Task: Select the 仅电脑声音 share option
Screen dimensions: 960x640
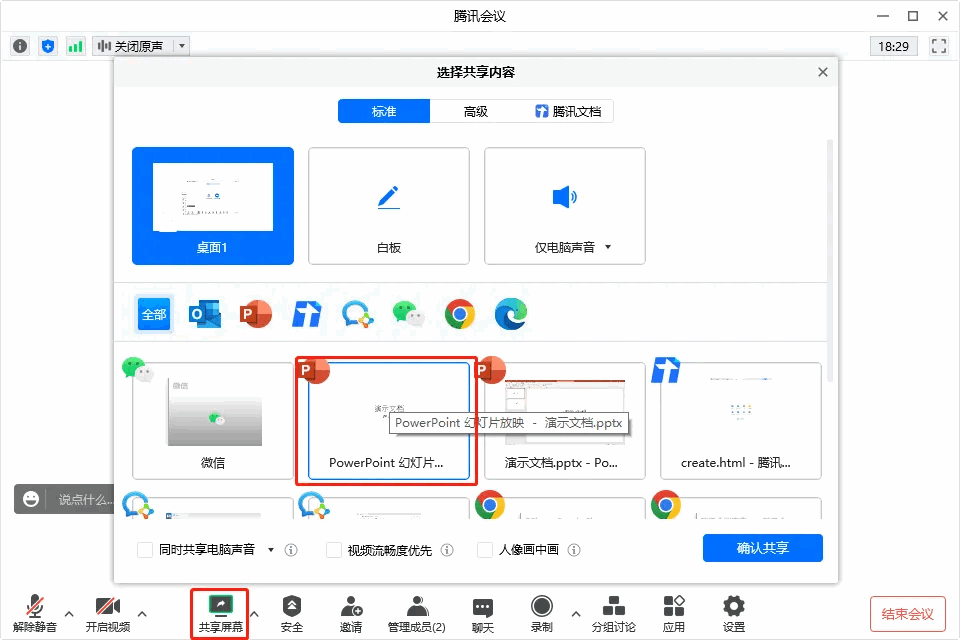Action: [564, 206]
